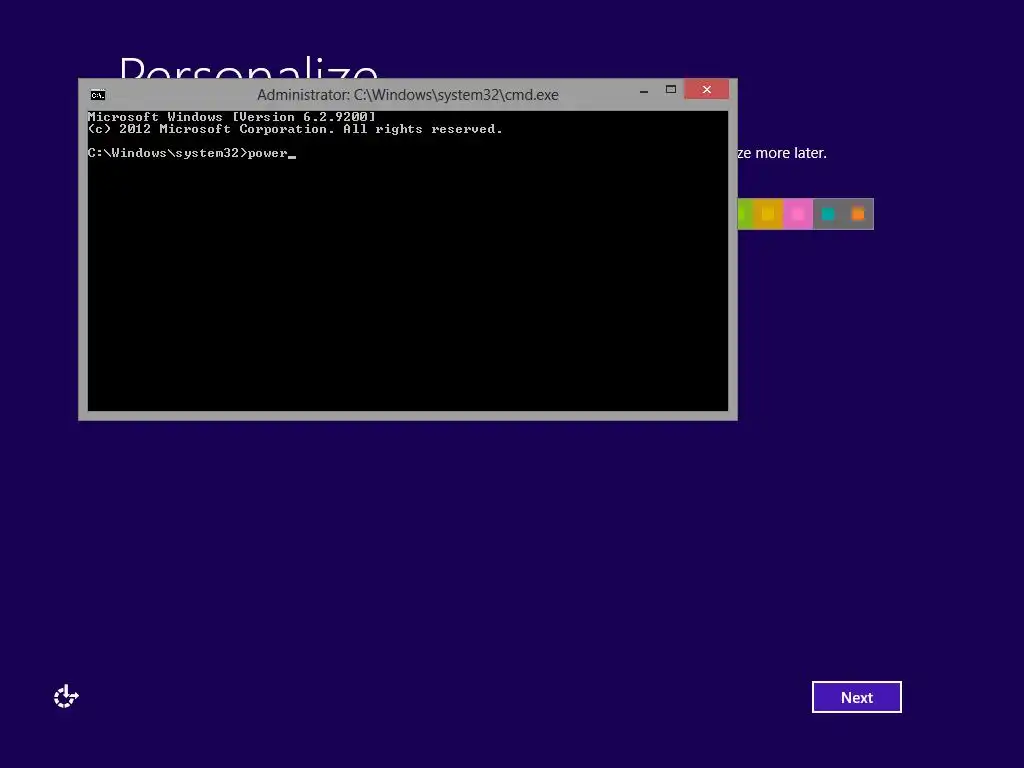
Task: Select the orange color swatch
Action: coord(858,214)
